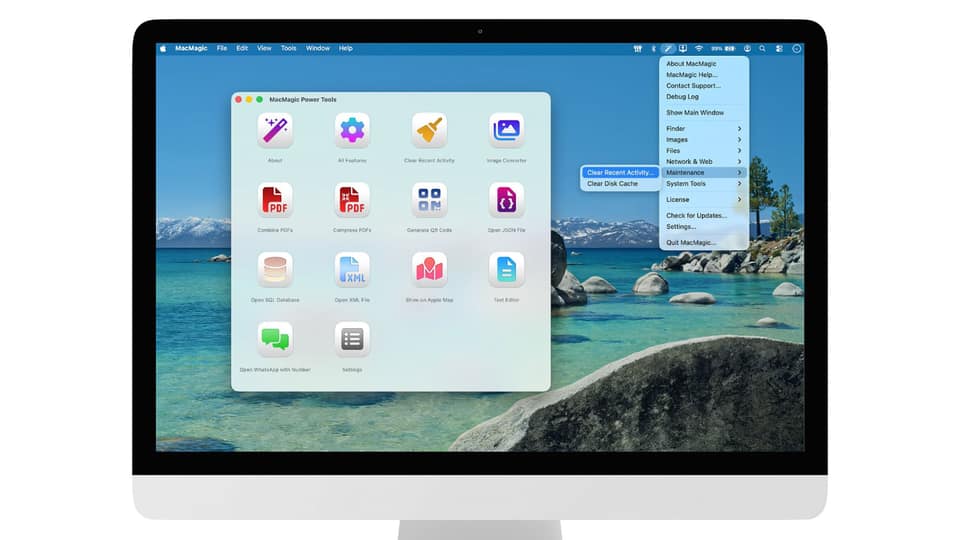Select the Open SQL Database tool
The width and height of the screenshot is (960, 540).
click(x=275, y=269)
